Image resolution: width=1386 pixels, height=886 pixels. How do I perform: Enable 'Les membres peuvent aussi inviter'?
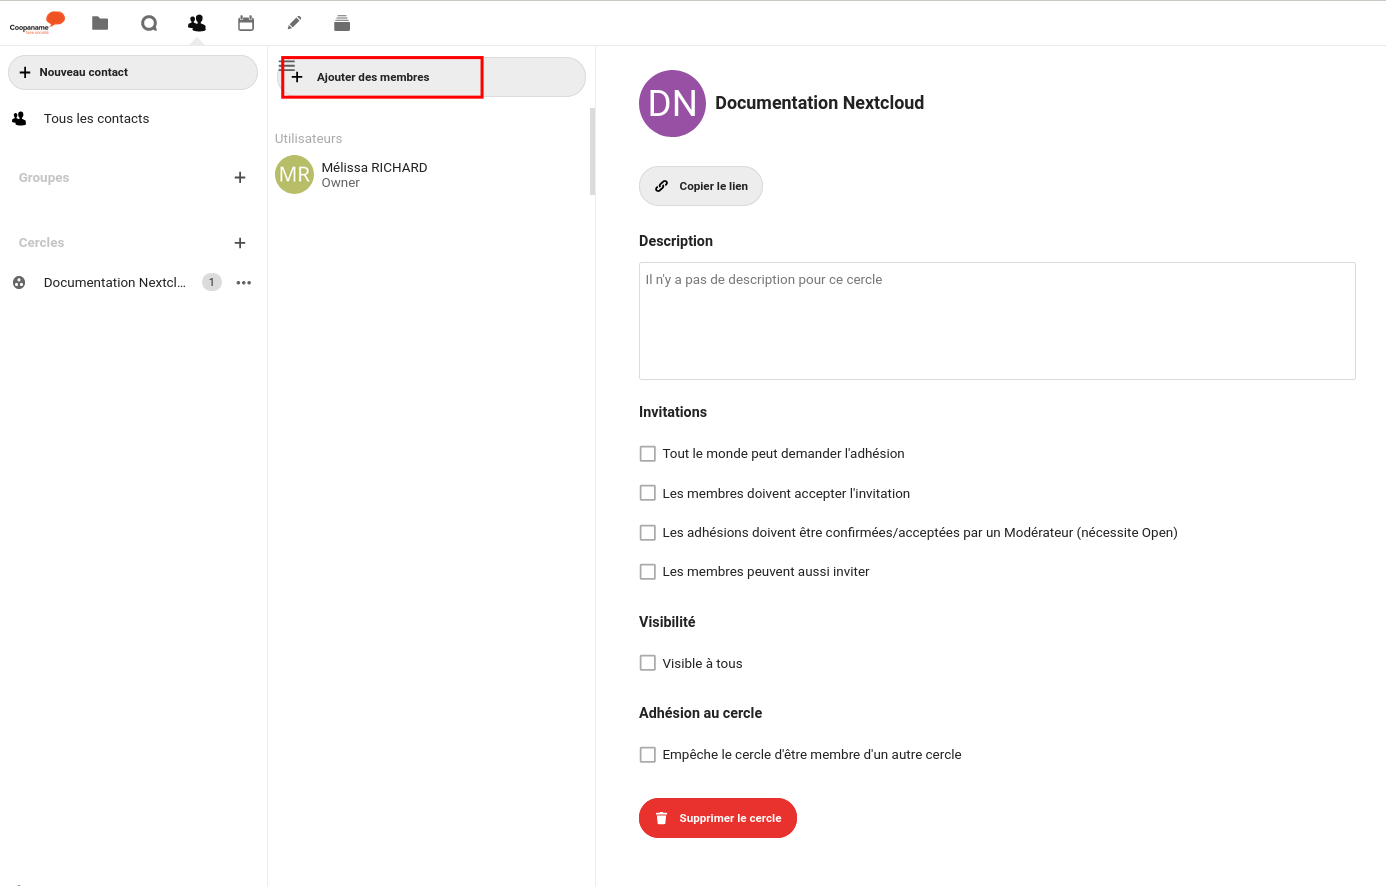pos(648,572)
